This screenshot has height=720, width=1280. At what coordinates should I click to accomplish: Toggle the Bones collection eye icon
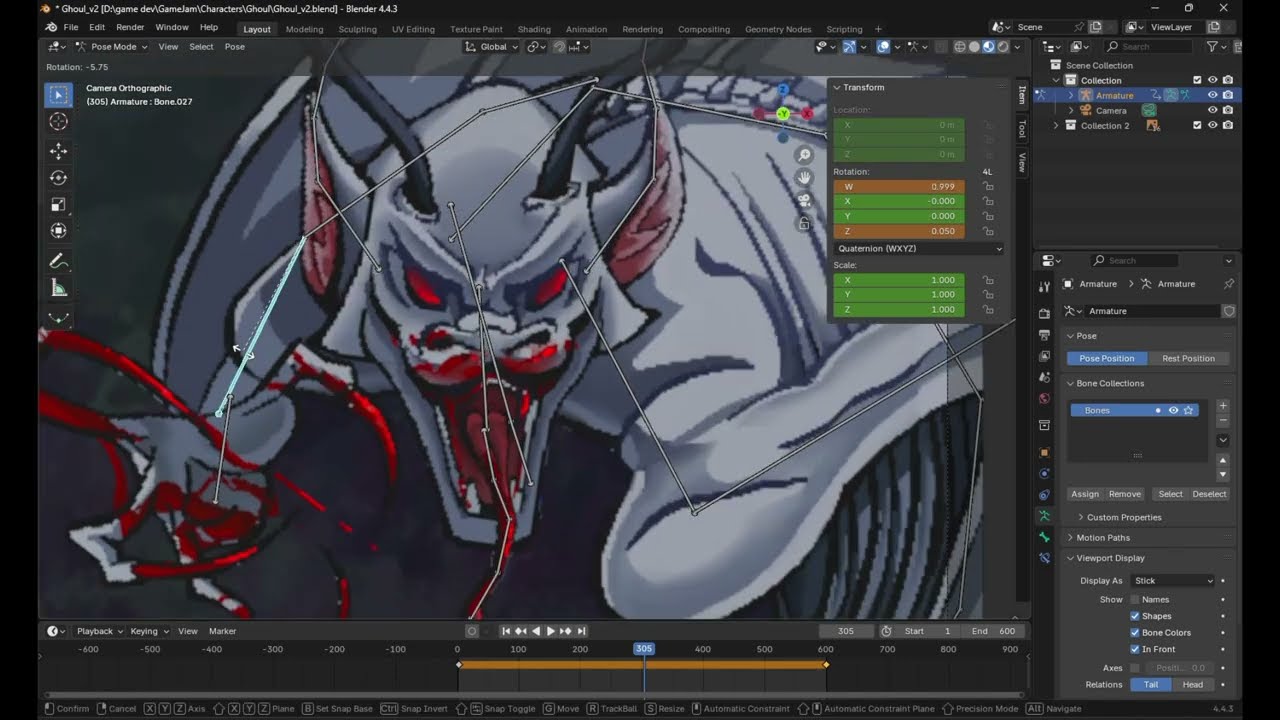point(1173,410)
